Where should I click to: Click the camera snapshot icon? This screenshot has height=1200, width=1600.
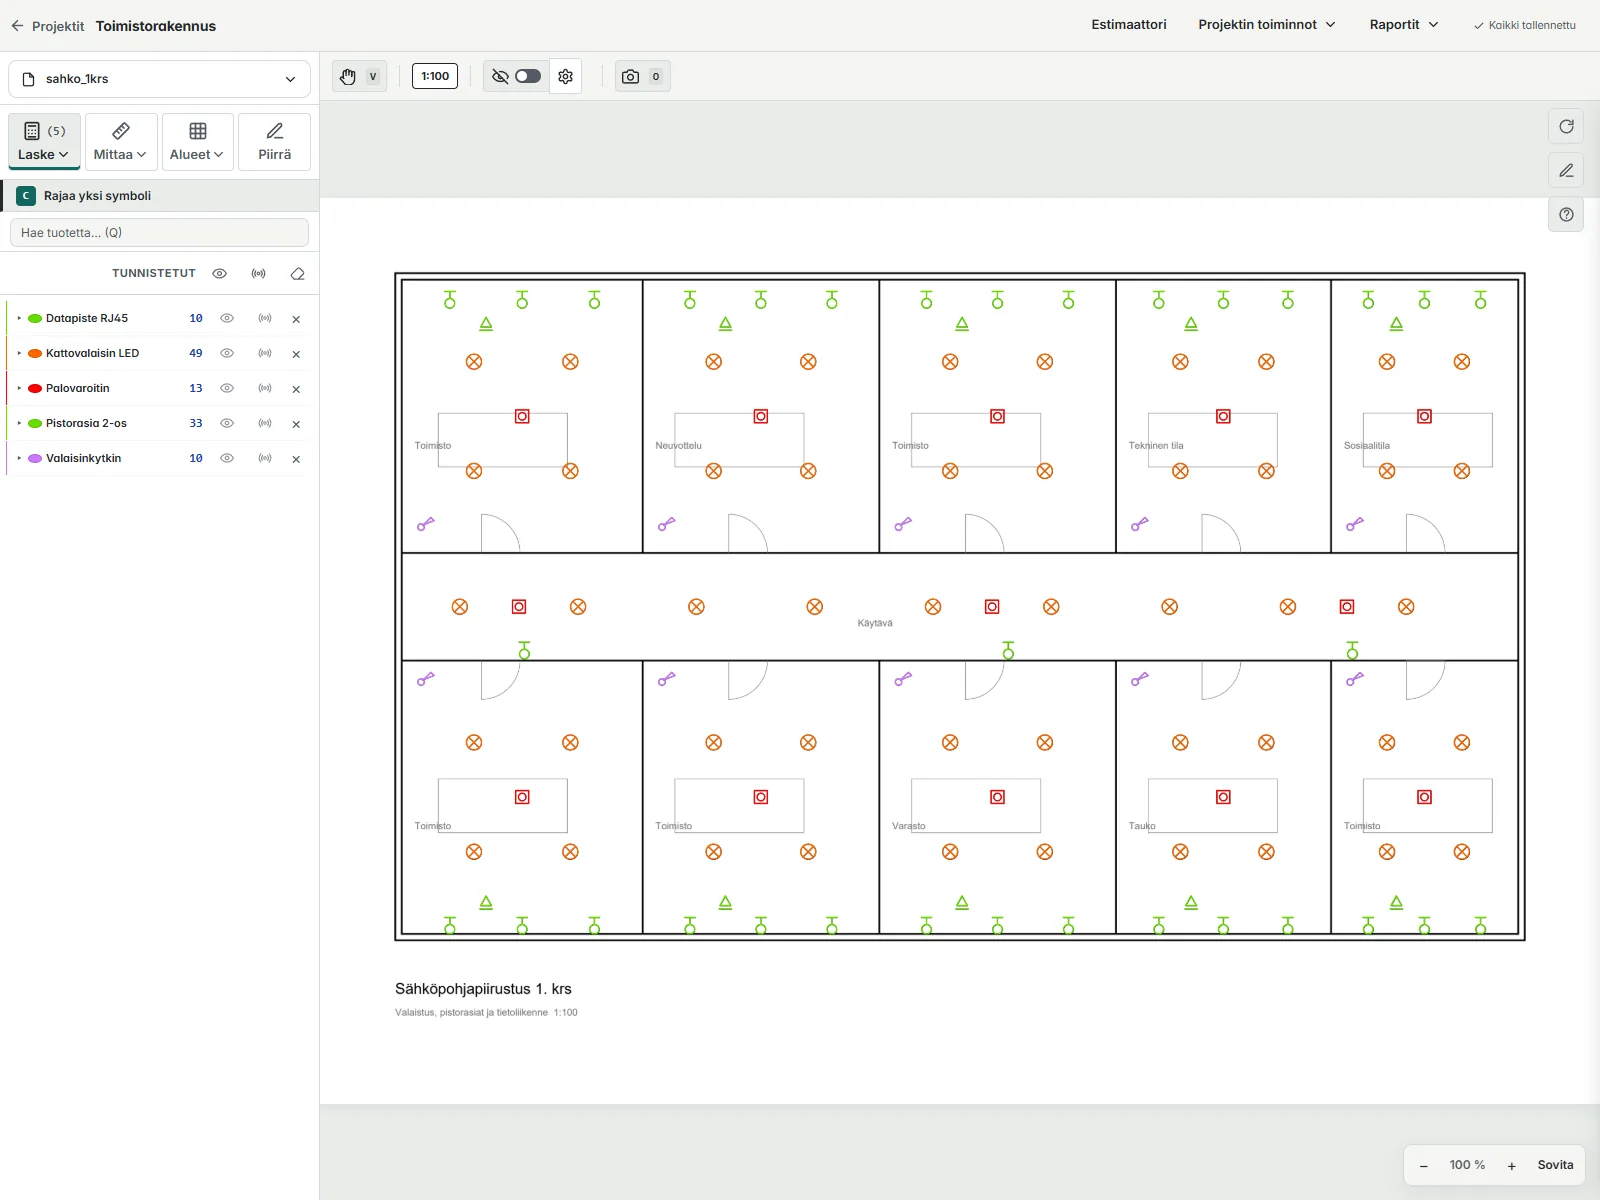coord(630,76)
